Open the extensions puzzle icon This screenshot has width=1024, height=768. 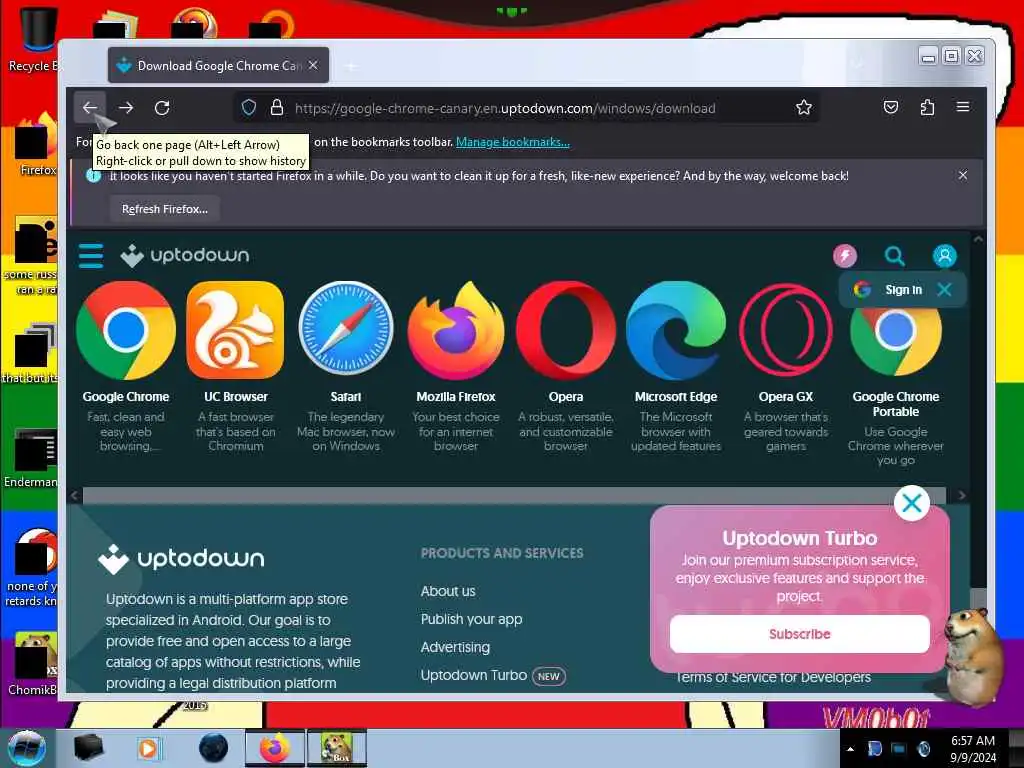point(927,107)
